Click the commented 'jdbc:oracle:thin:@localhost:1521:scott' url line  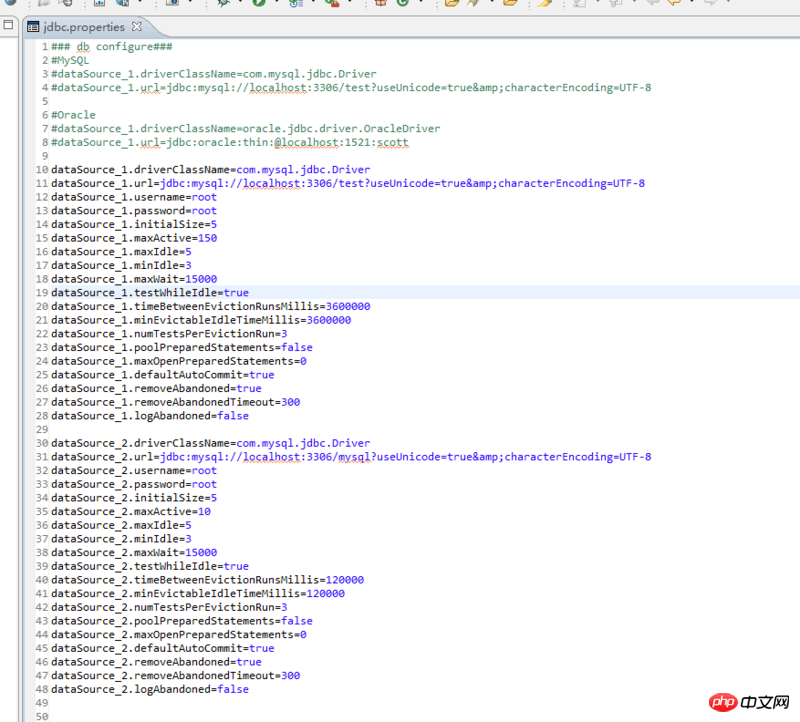coord(230,143)
